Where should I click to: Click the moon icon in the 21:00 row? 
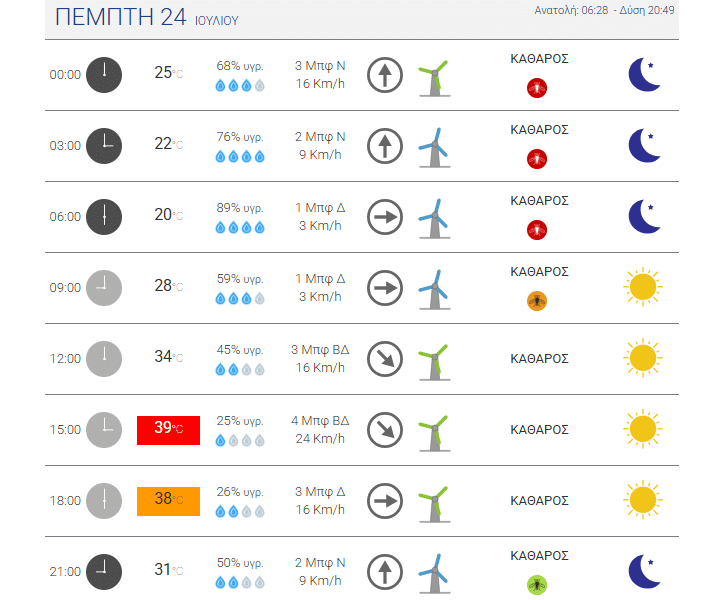pos(644,572)
